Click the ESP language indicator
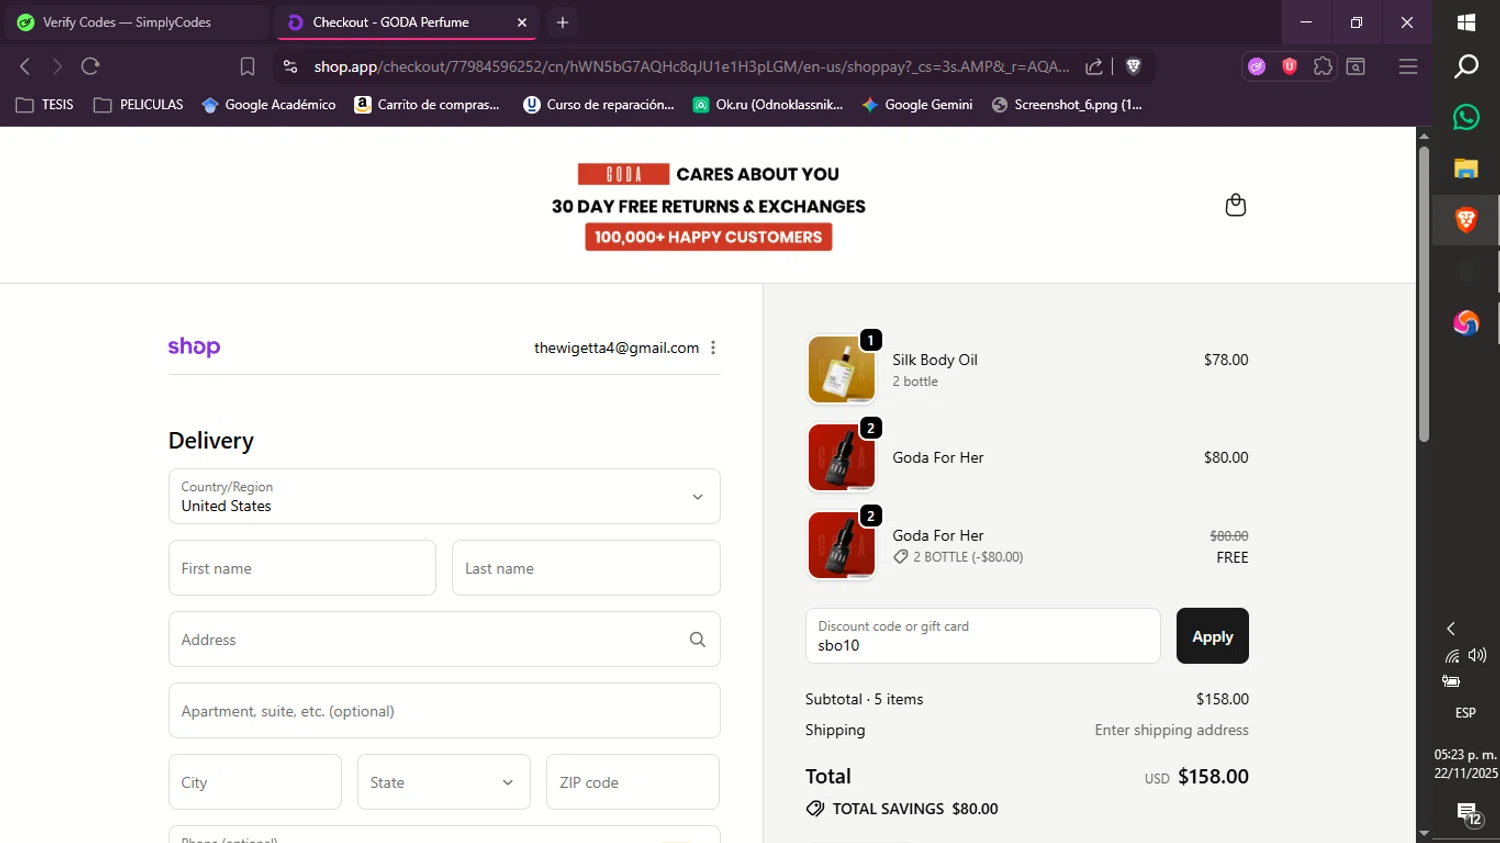The image size is (1500, 843). (x=1465, y=713)
